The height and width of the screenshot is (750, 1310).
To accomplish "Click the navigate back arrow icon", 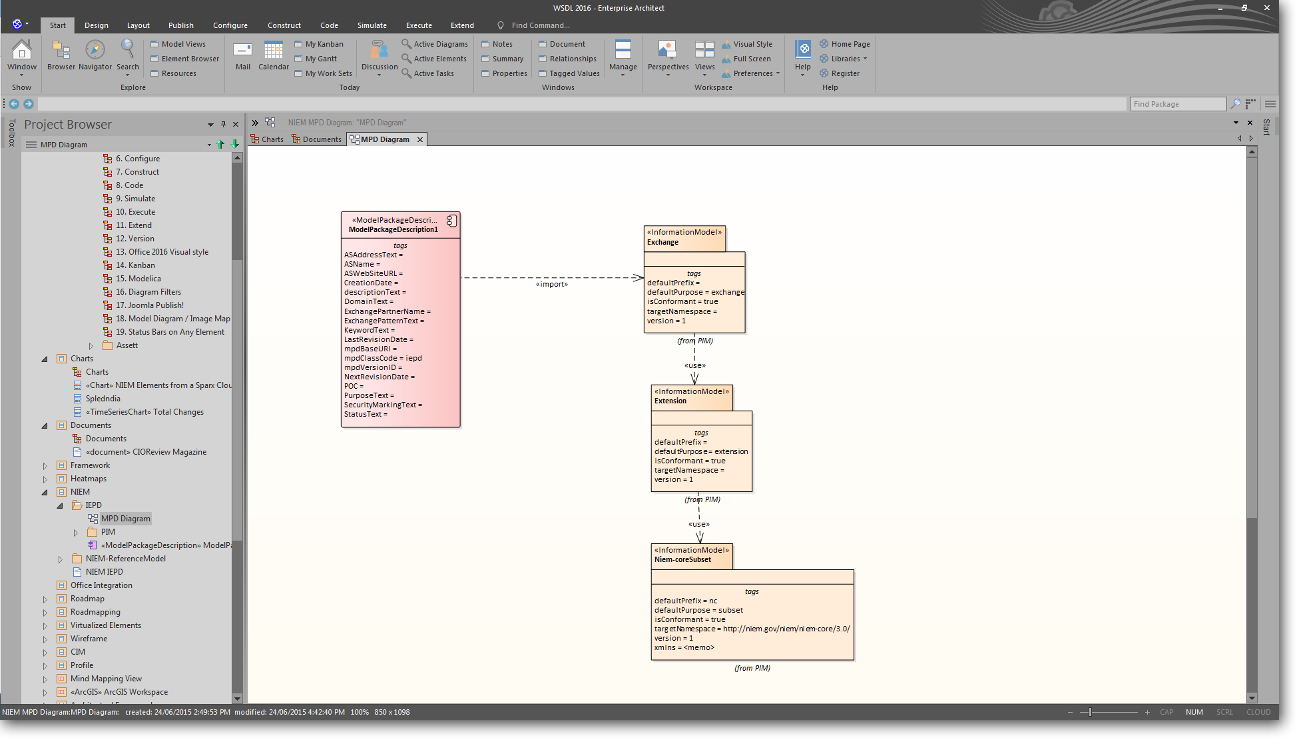I will click(x=14, y=104).
